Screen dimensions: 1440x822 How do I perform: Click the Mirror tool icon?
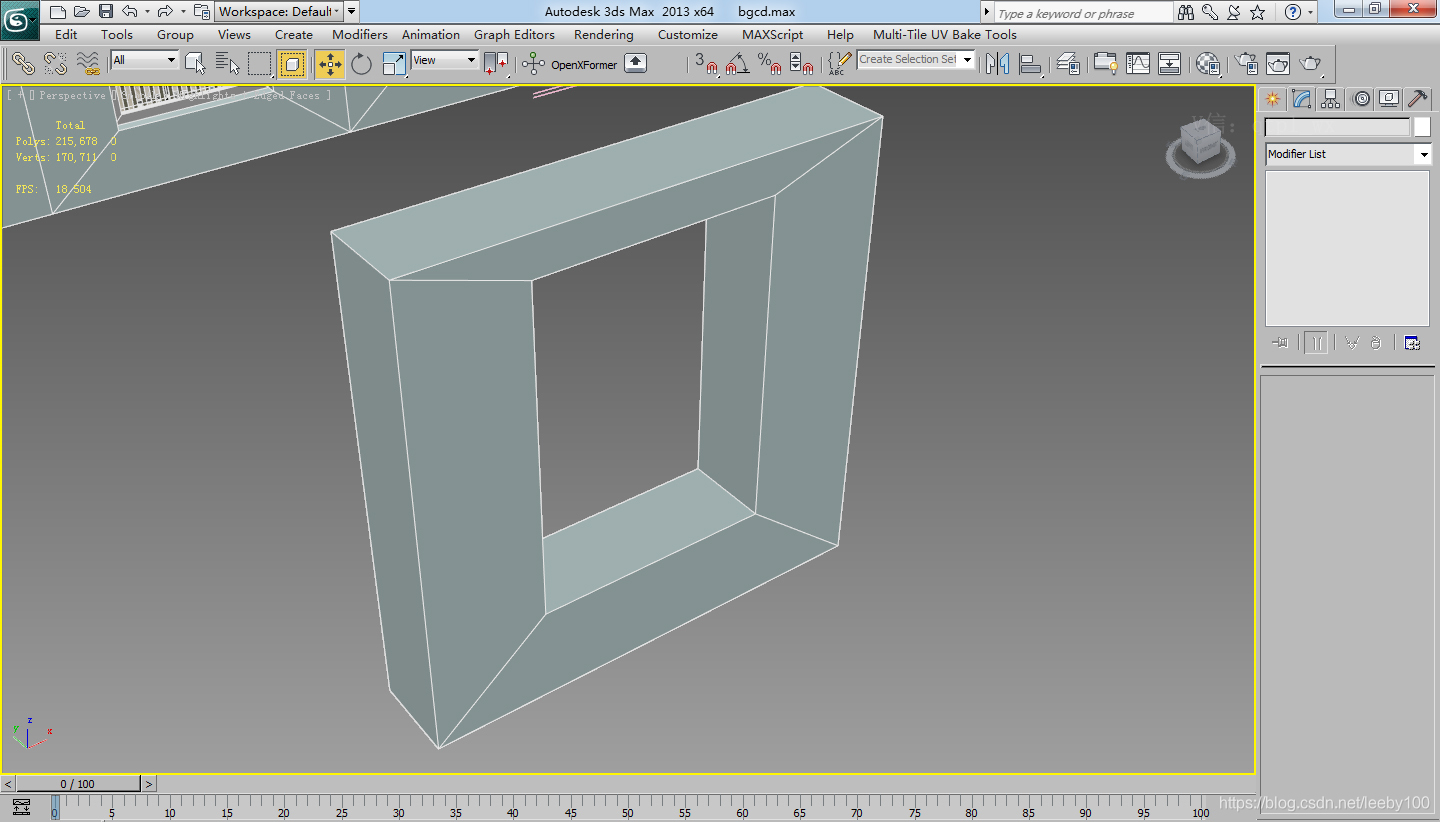click(x=997, y=63)
